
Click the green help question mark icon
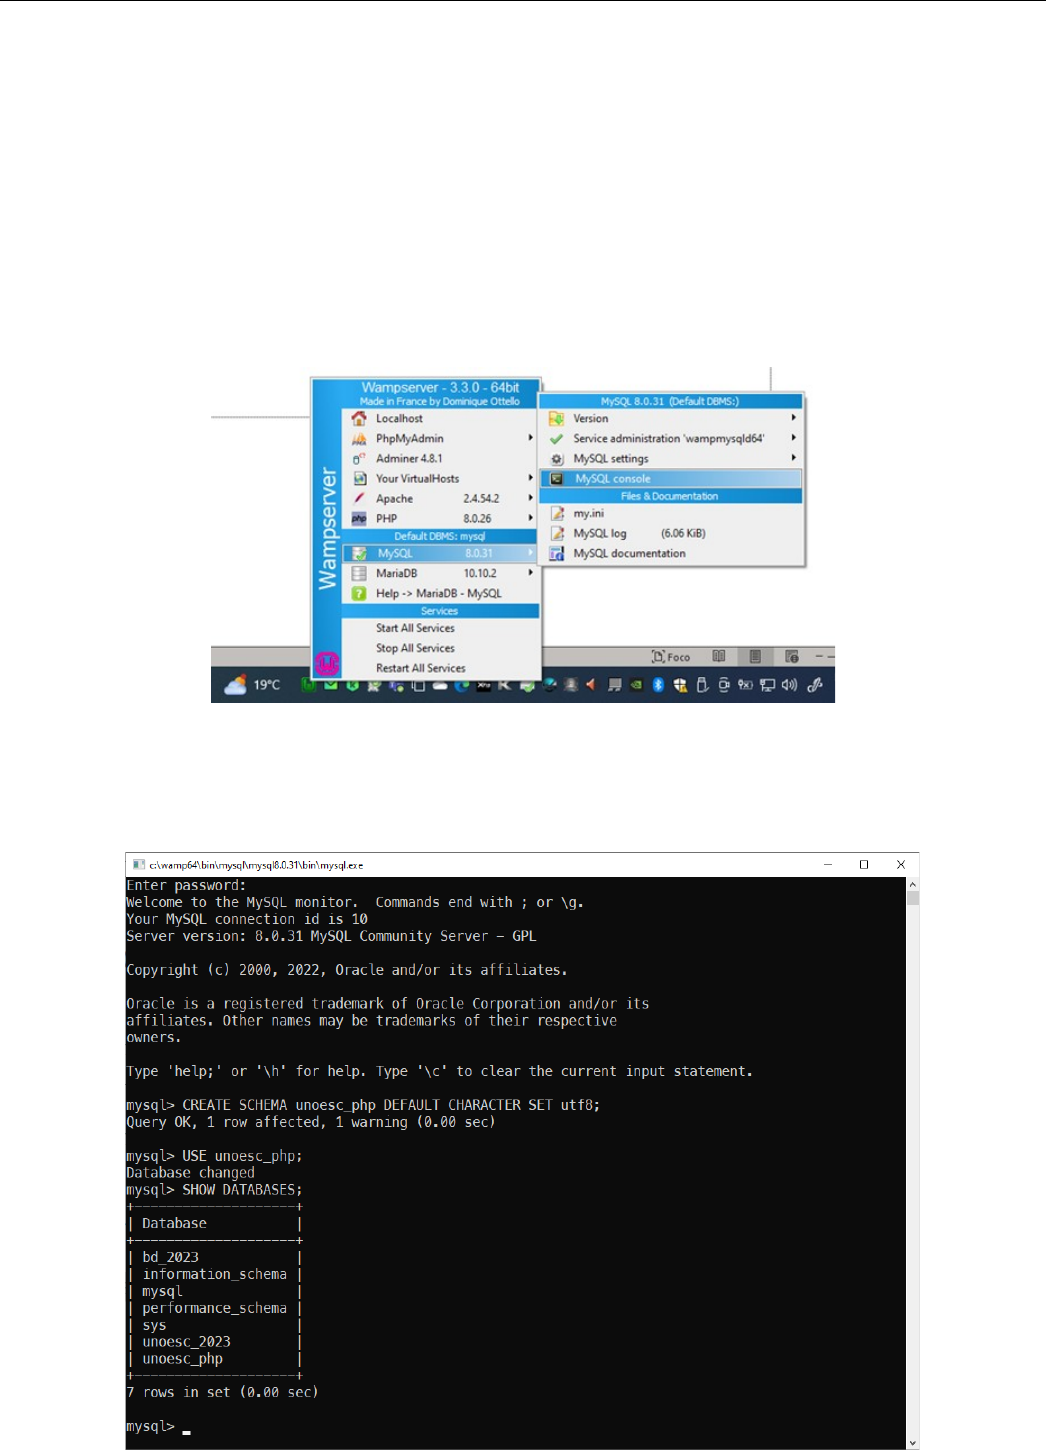[359, 594]
